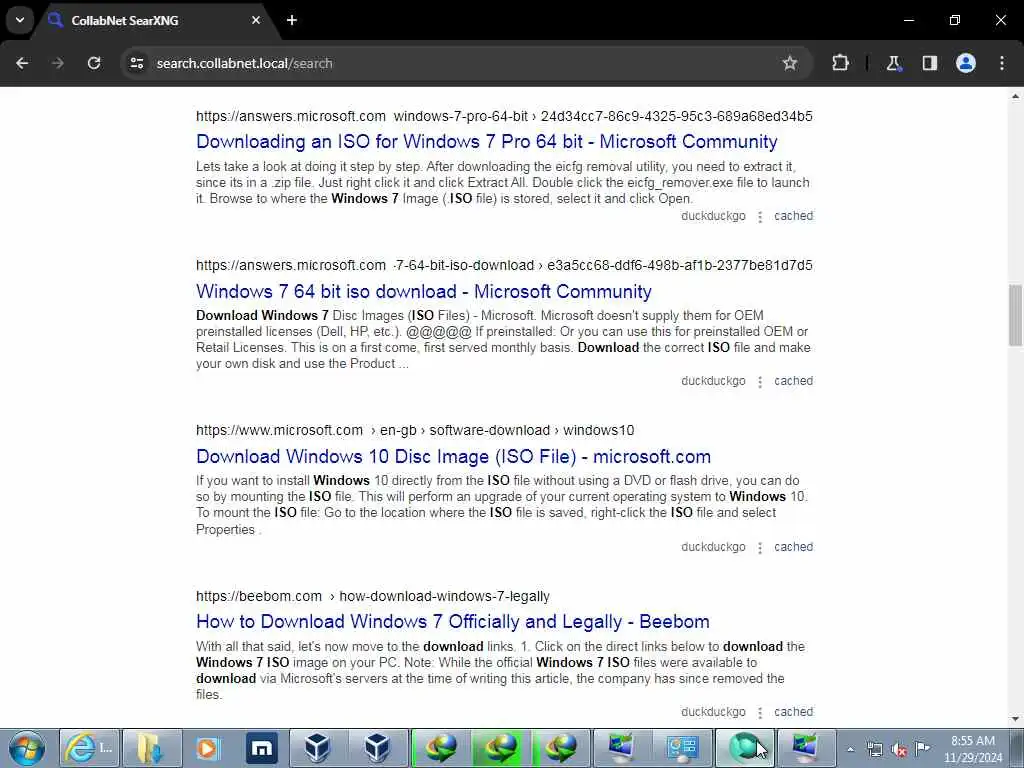View site information for search.collabnet.local
This screenshot has width=1024, height=768.
pyautogui.click(x=136, y=63)
